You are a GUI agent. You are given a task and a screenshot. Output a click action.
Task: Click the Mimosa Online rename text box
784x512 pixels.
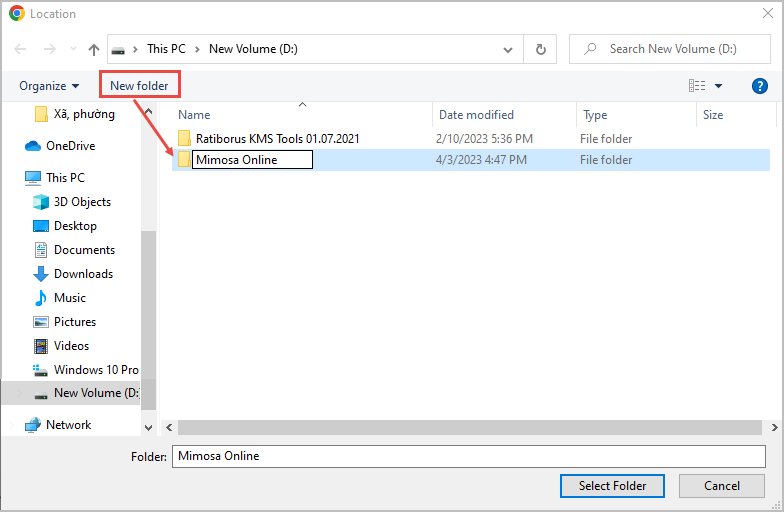pyautogui.click(x=252, y=160)
